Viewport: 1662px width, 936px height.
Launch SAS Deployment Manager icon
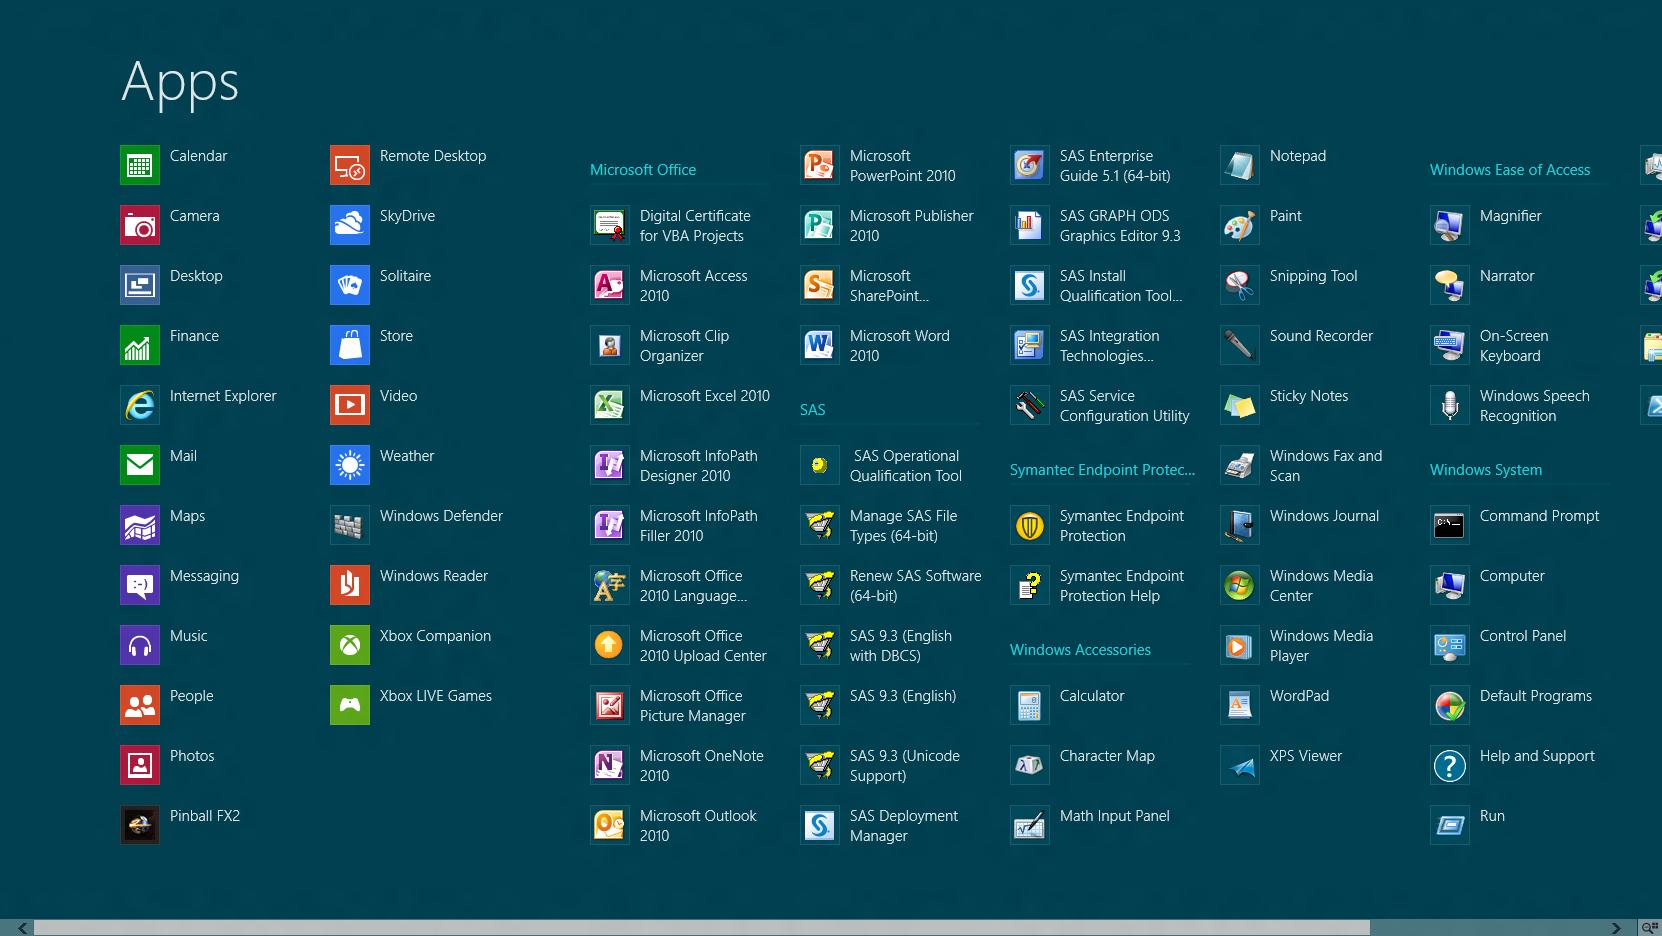click(x=820, y=825)
